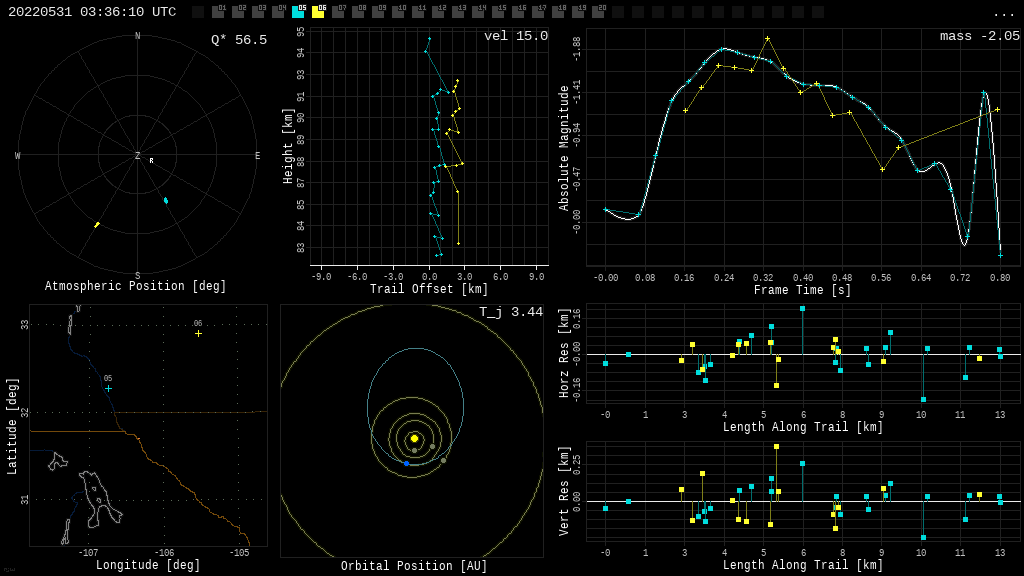Click the blue Earth dot in the orbital plot
1024x576 pixels.
click(x=406, y=463)
